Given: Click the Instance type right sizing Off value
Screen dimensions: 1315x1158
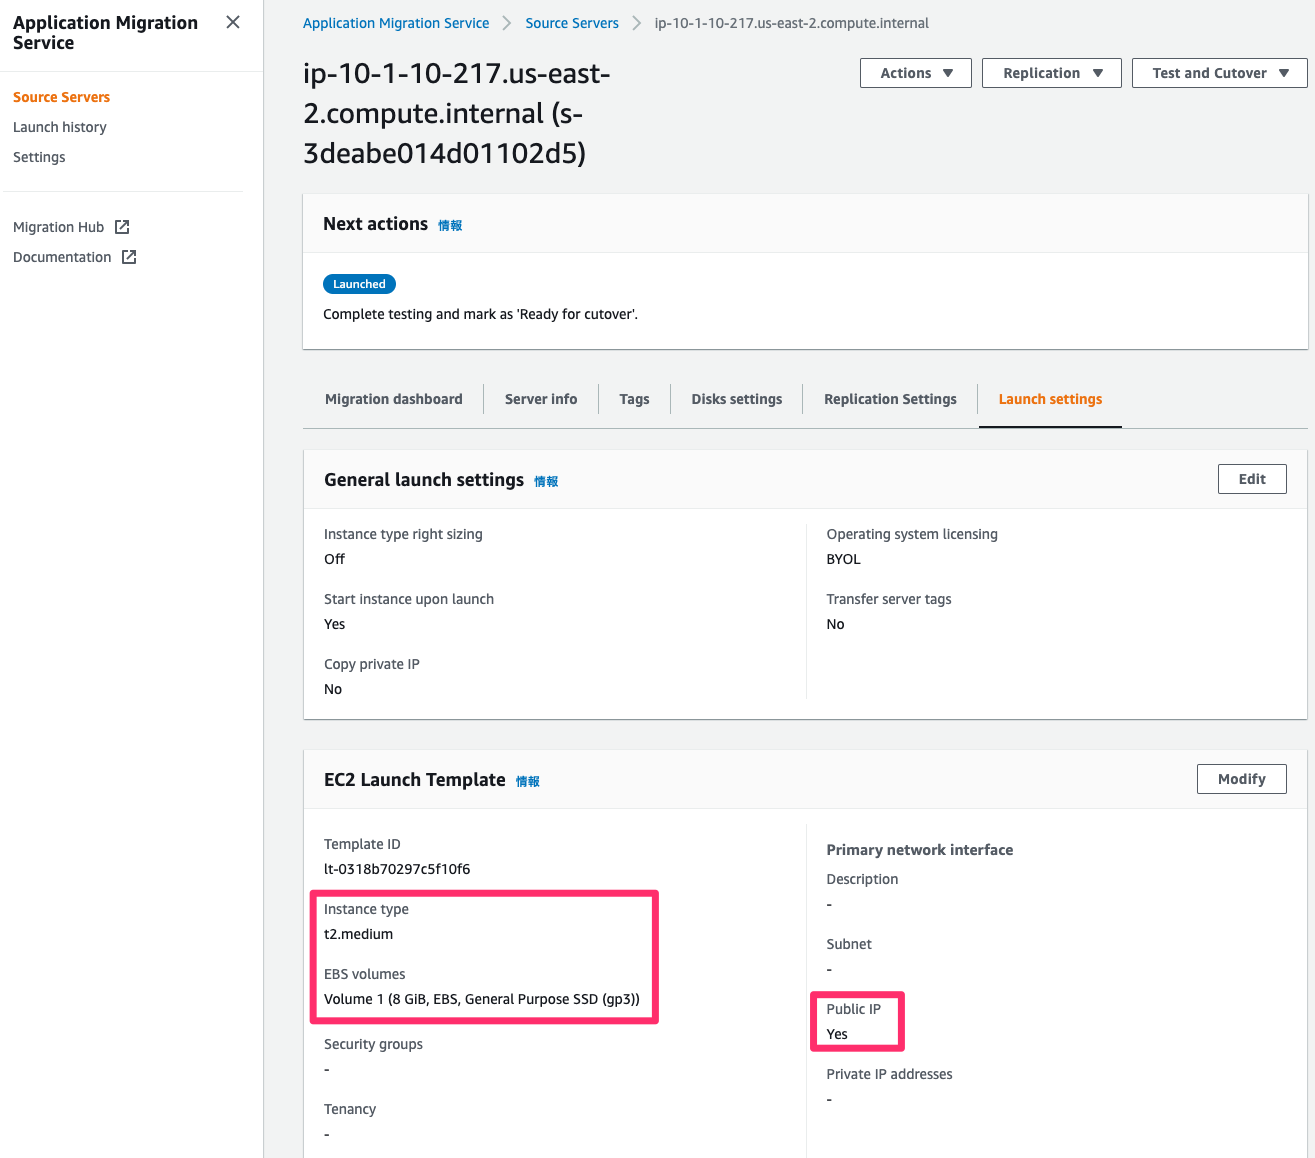Looking at the screenshot, I should tap(334, 559).
